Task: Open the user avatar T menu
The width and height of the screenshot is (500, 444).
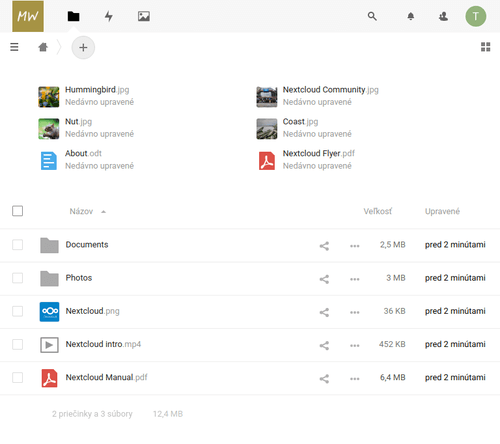Action: pyautogui.click(x=476, y=16)
